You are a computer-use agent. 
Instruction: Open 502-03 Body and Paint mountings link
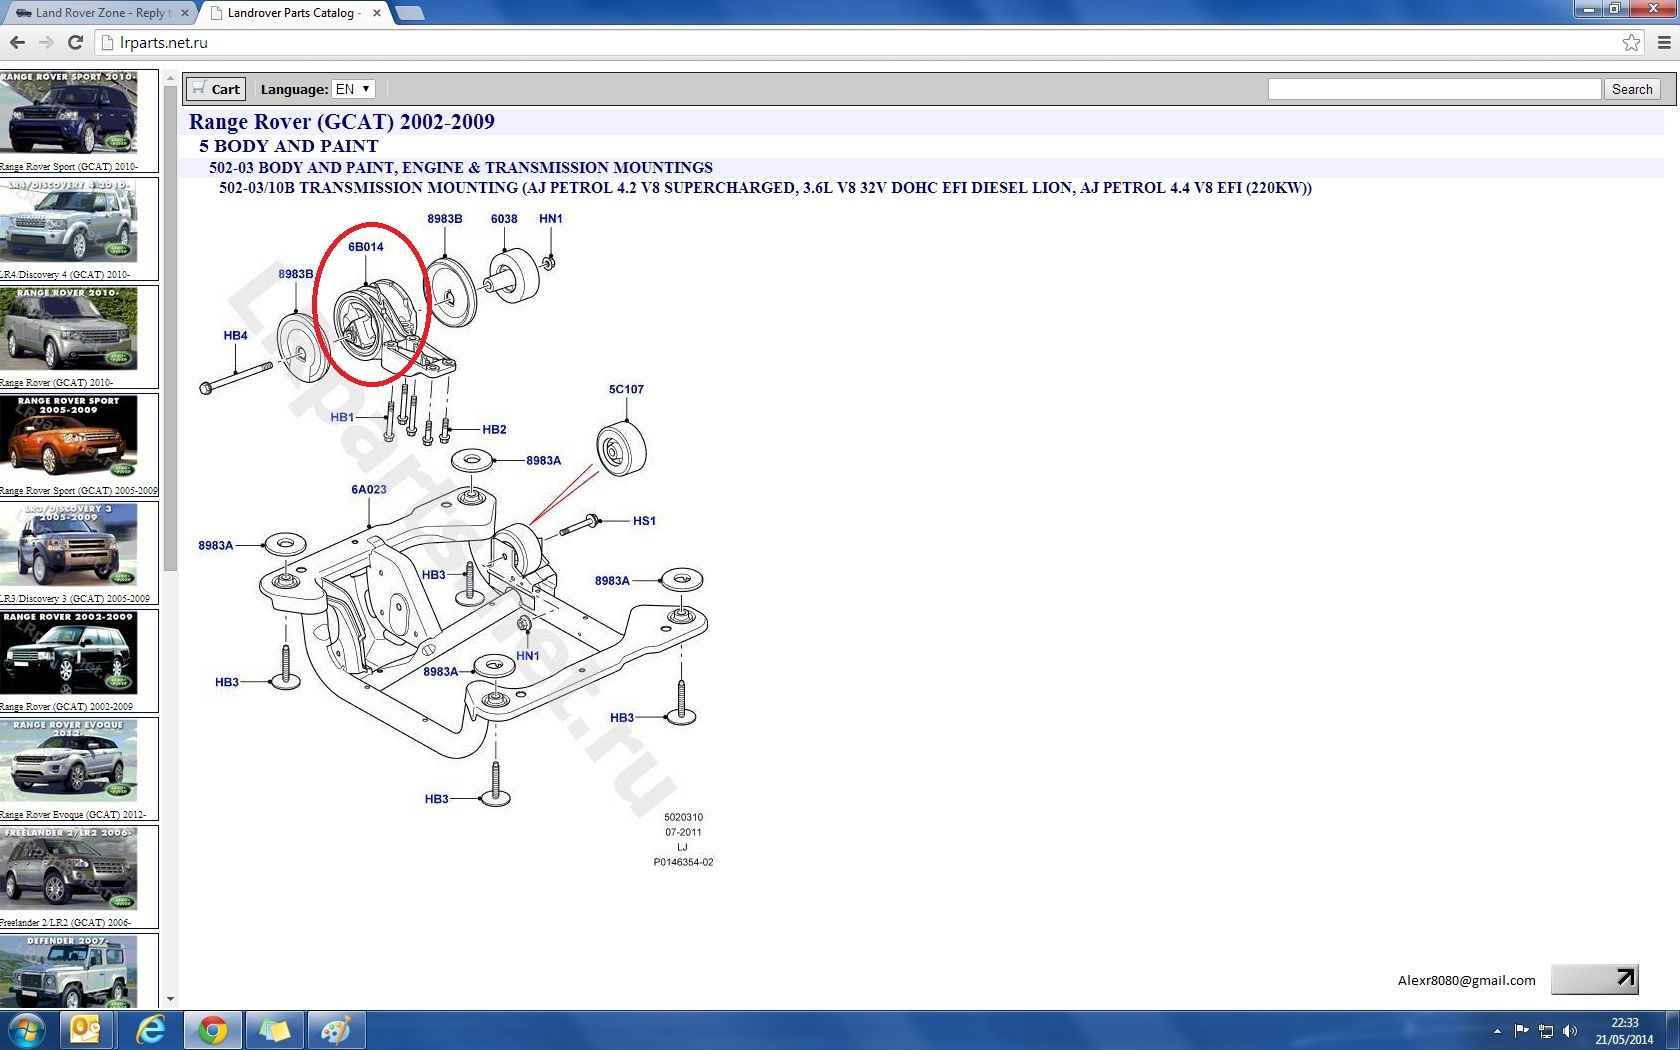tap(461, 168)
